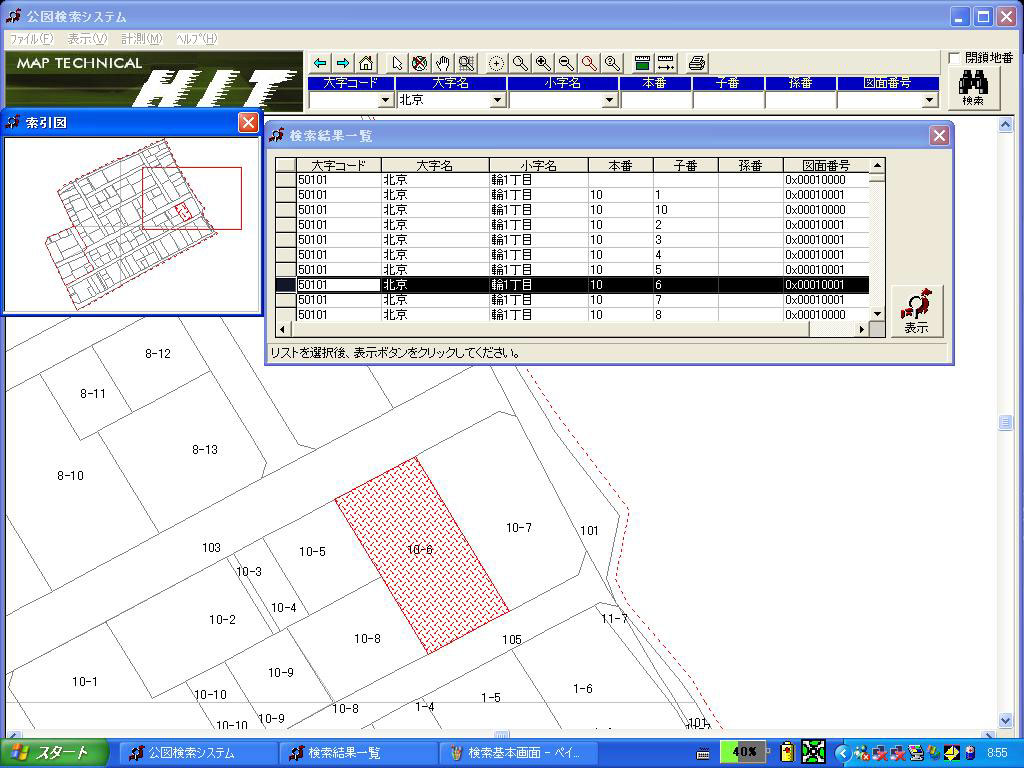Click the 本番 input field
This screenshot has width=1024, height=768.
pyautogui.click(x=656, y=100)
